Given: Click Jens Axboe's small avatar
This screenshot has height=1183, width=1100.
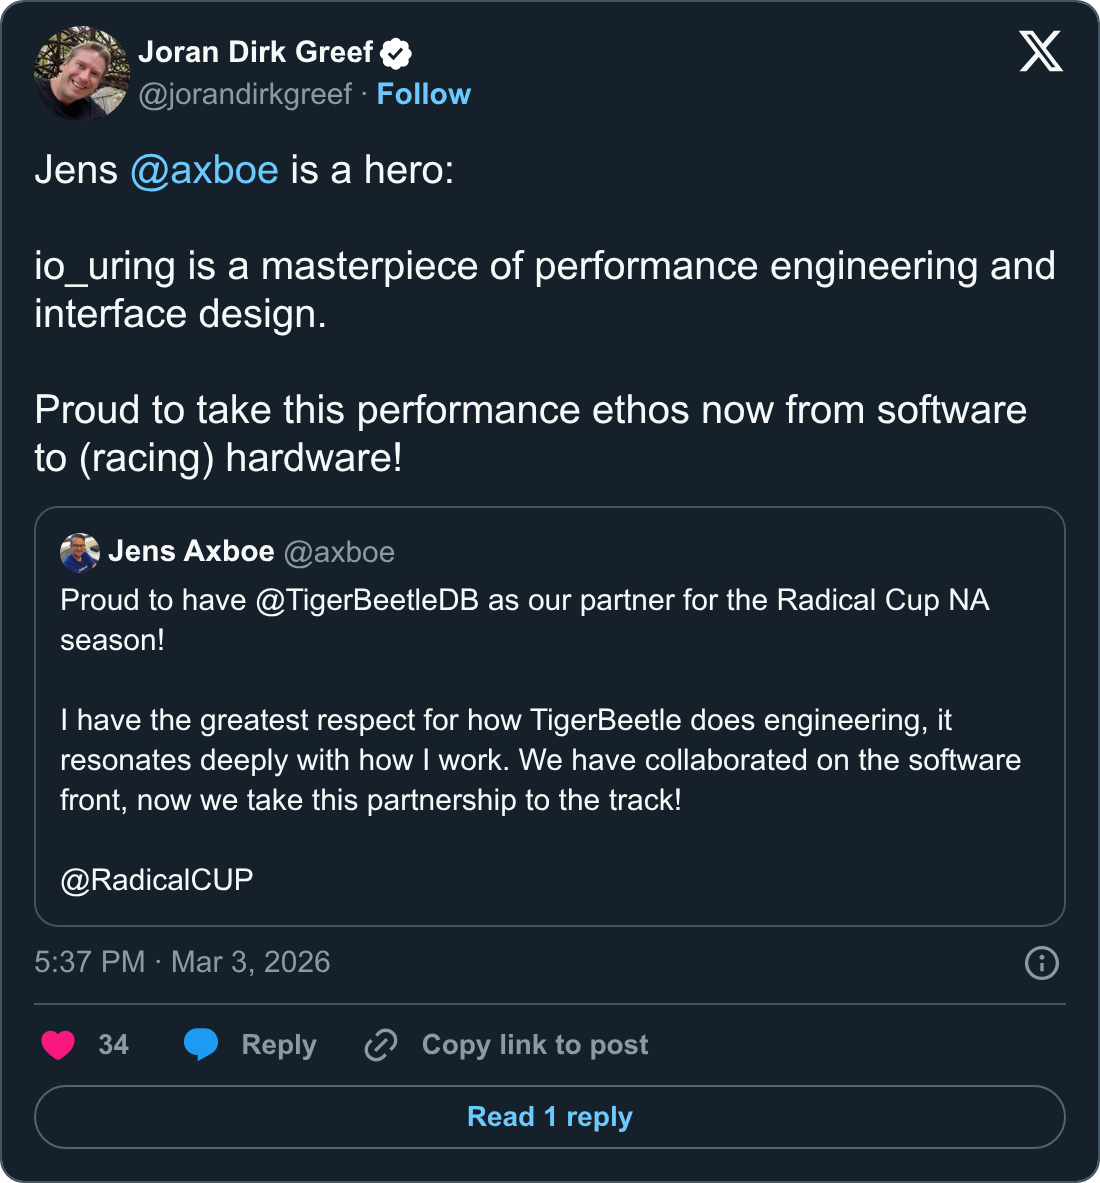Looking at the screenshot, I should click(x=80, y=552).
